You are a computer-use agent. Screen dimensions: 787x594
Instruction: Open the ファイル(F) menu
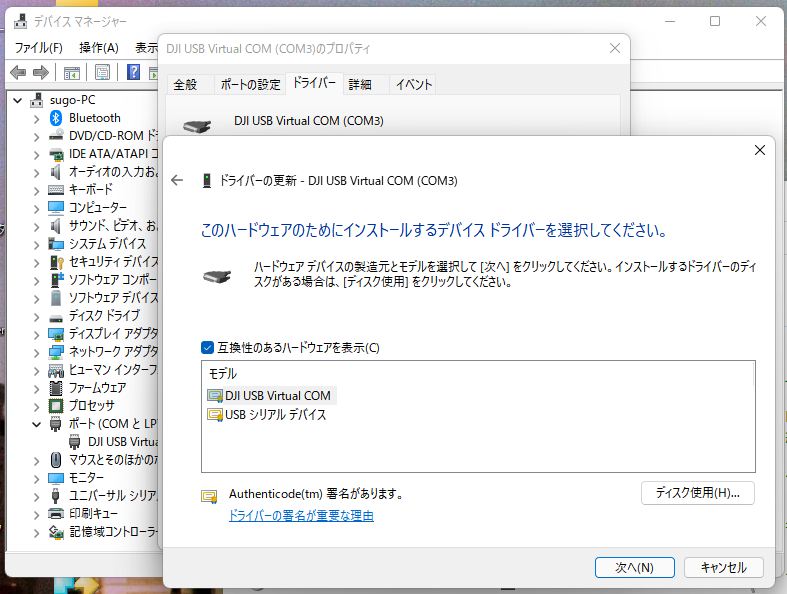[x=39, y=47]
